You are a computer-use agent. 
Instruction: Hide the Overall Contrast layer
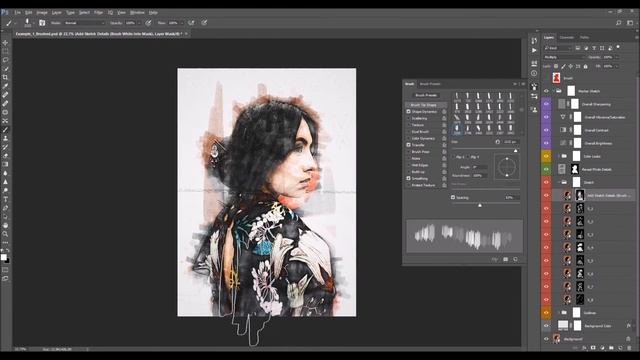pyautogui.click(x=546, y=130)
